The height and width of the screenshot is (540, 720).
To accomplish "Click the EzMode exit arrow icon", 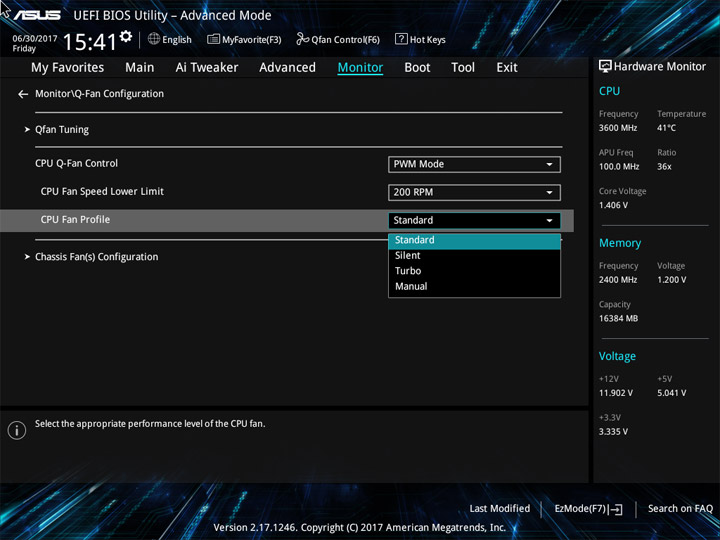I will (x=616, y=509).
